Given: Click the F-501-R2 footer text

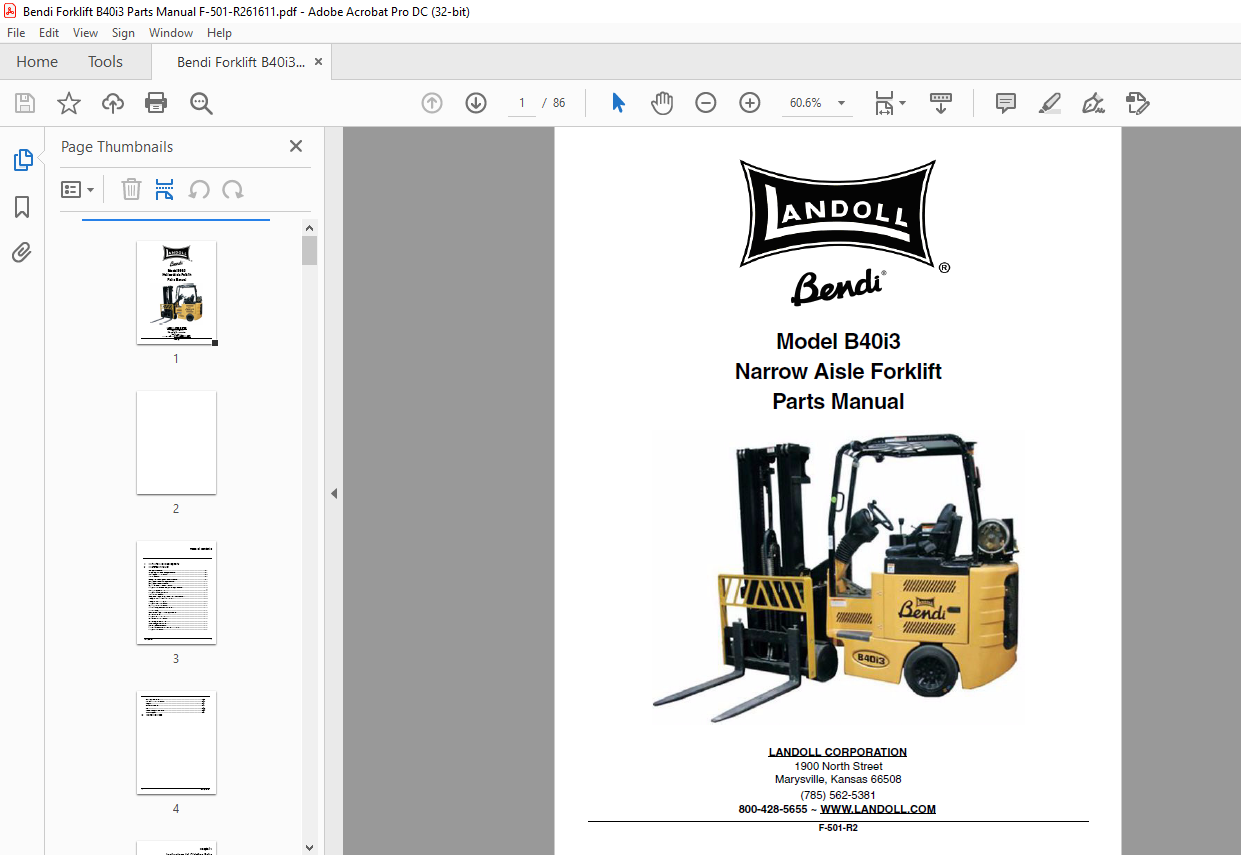Looking at the screenshot, I should point(838,828).
